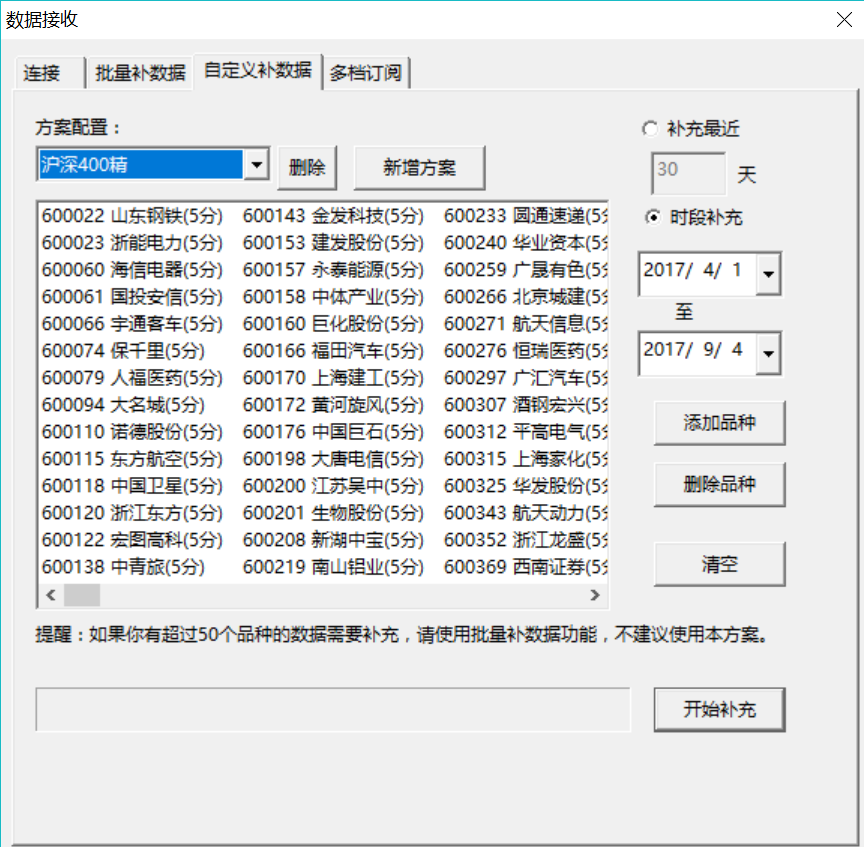The image size is (864, 847).
Task: Click the horizontal scrollbar thumb
Action: coord(82,595)
